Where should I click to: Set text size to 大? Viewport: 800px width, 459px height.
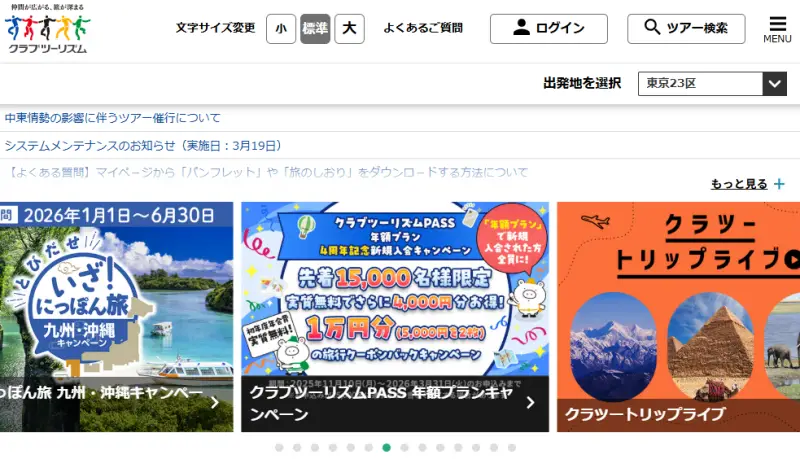349,29
